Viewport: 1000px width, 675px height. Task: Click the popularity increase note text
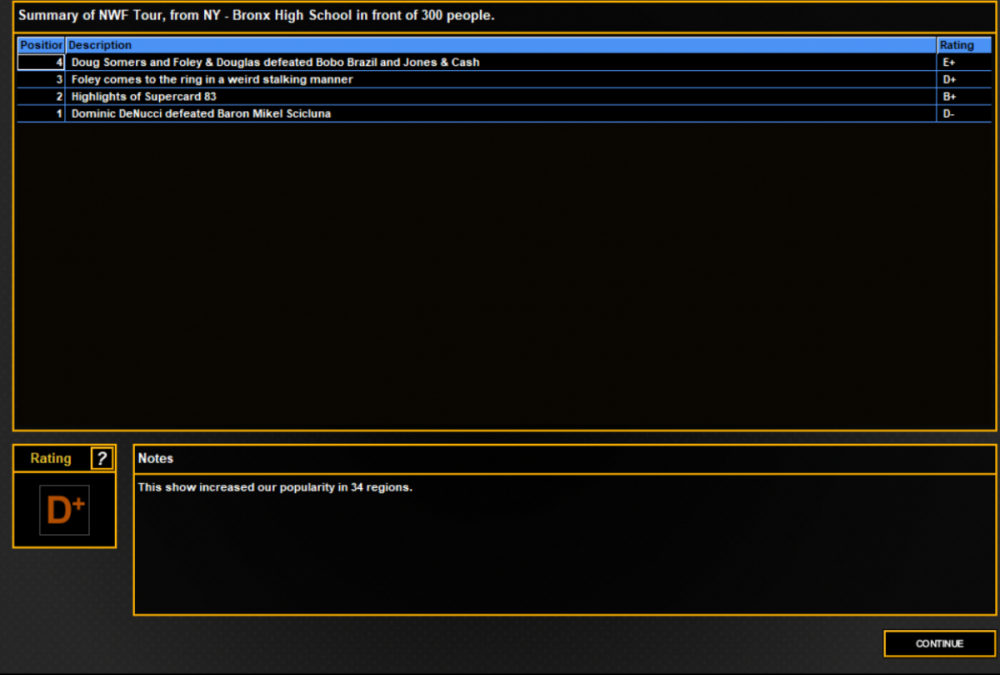(x=275, y=487)
